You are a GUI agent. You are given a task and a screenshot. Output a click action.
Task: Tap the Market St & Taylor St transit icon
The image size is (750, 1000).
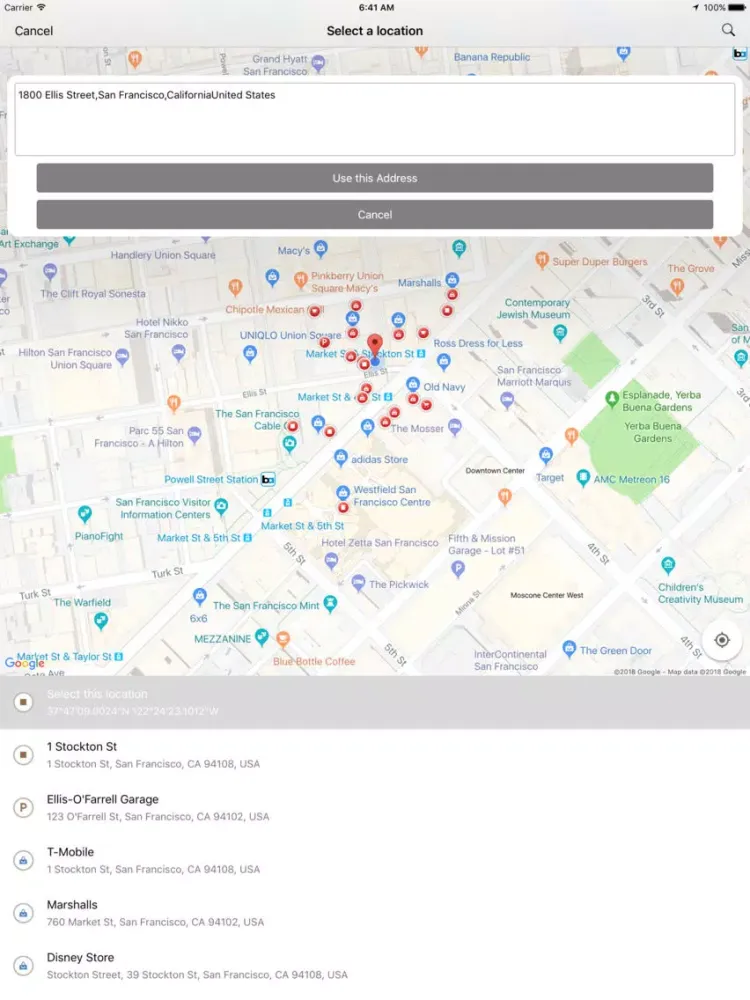[119, 656]
